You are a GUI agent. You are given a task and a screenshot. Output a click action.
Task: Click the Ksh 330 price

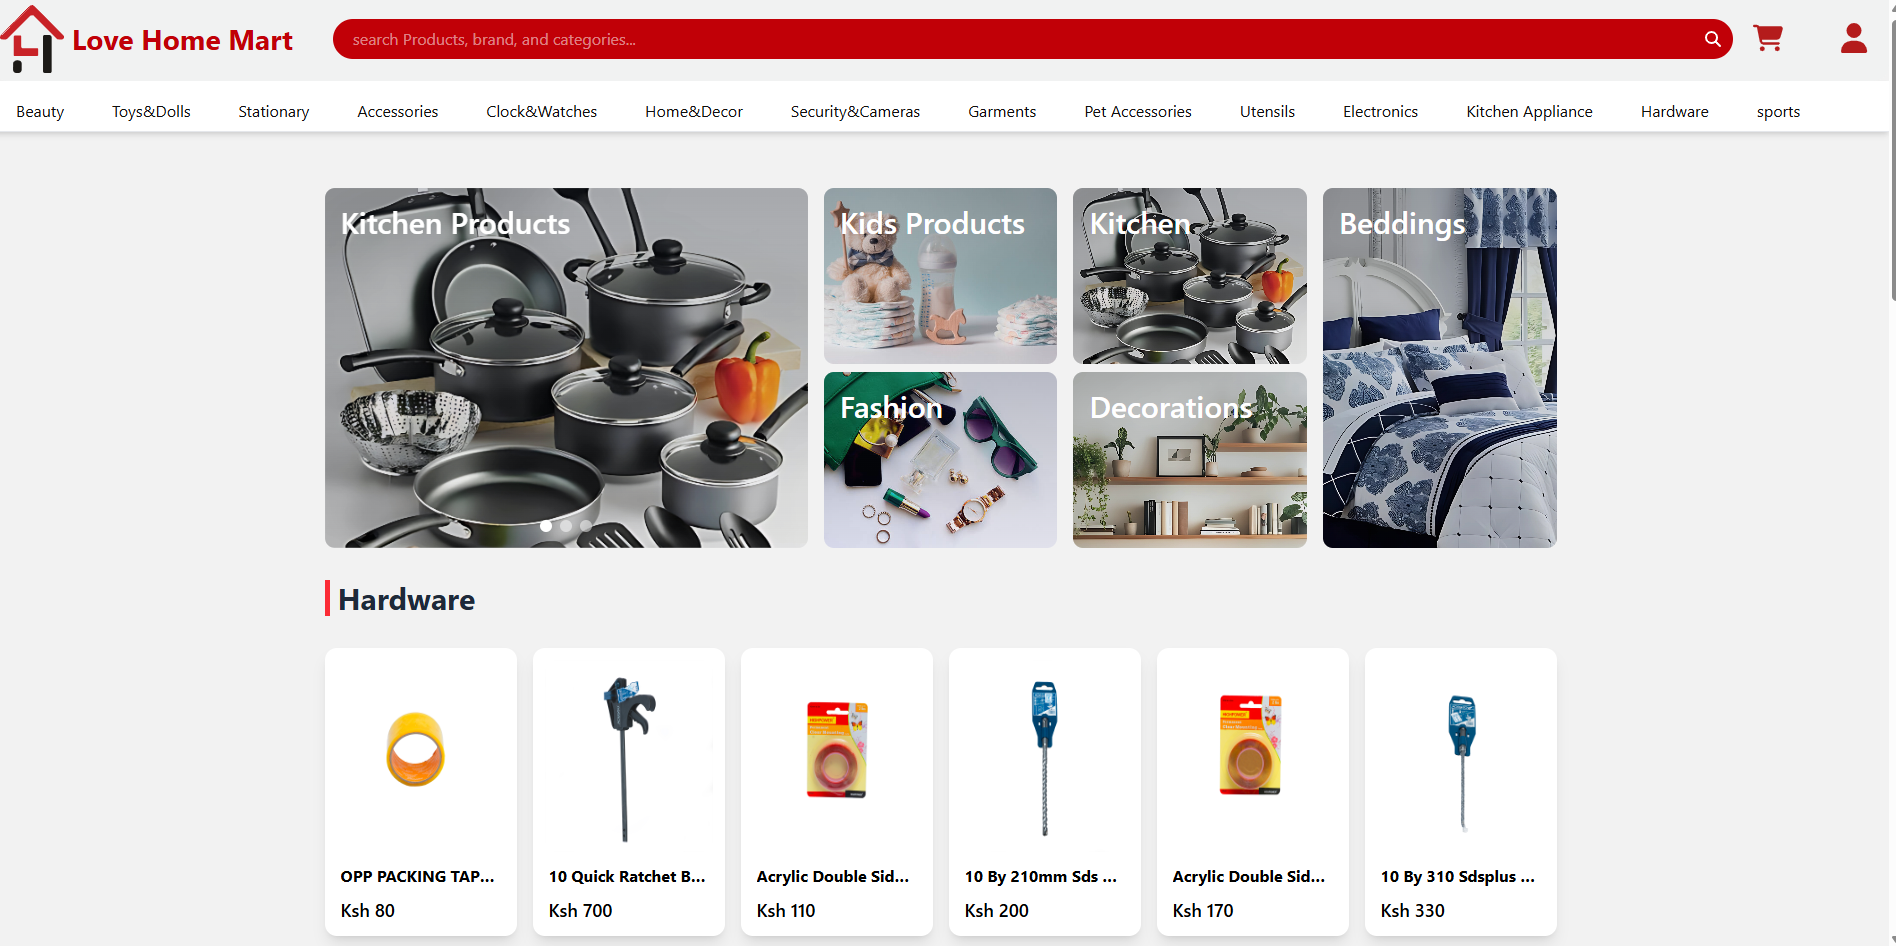1412,911
